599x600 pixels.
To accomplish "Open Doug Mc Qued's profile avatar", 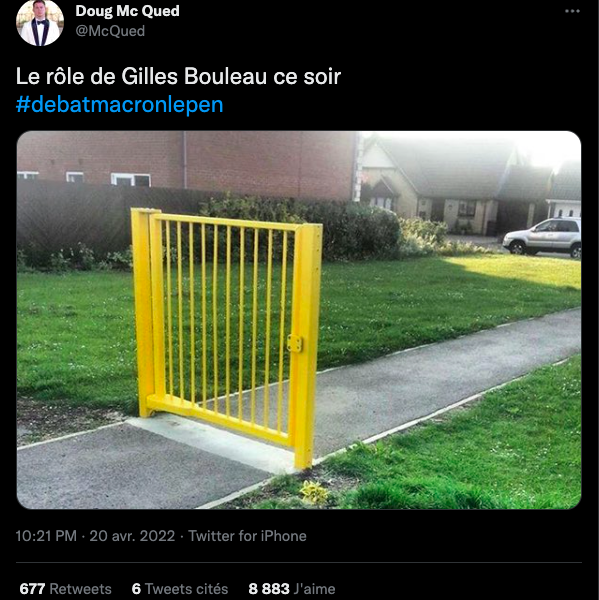I will pos(40,23).
